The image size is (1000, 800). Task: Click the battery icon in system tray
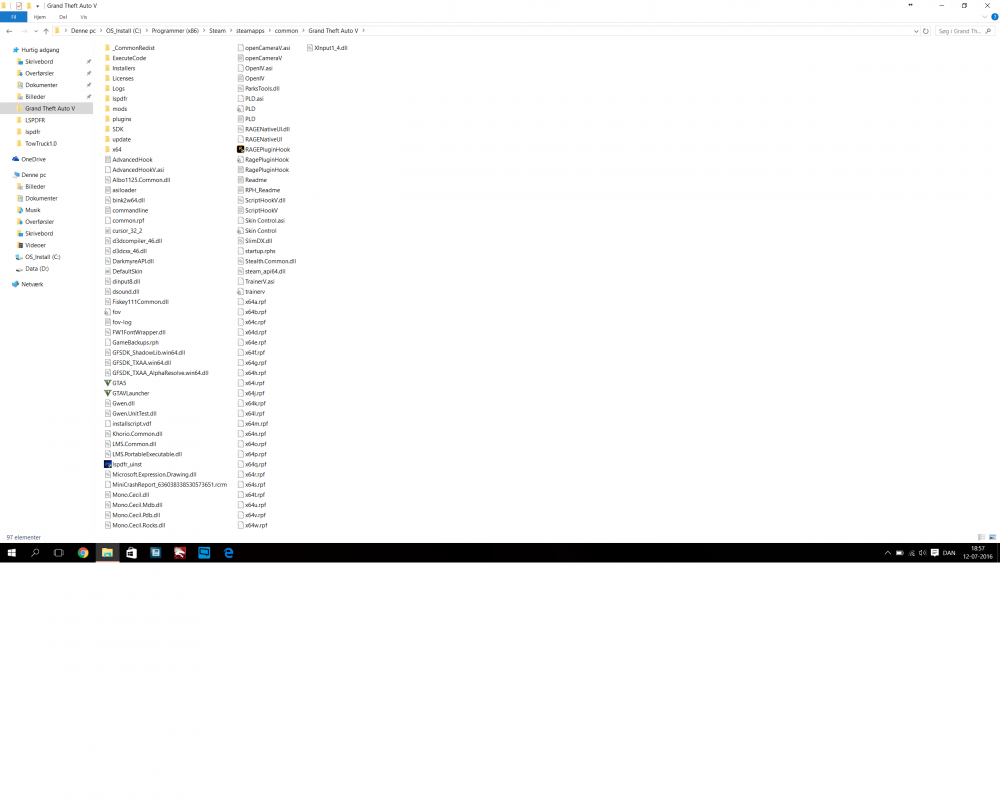[899, 552]
